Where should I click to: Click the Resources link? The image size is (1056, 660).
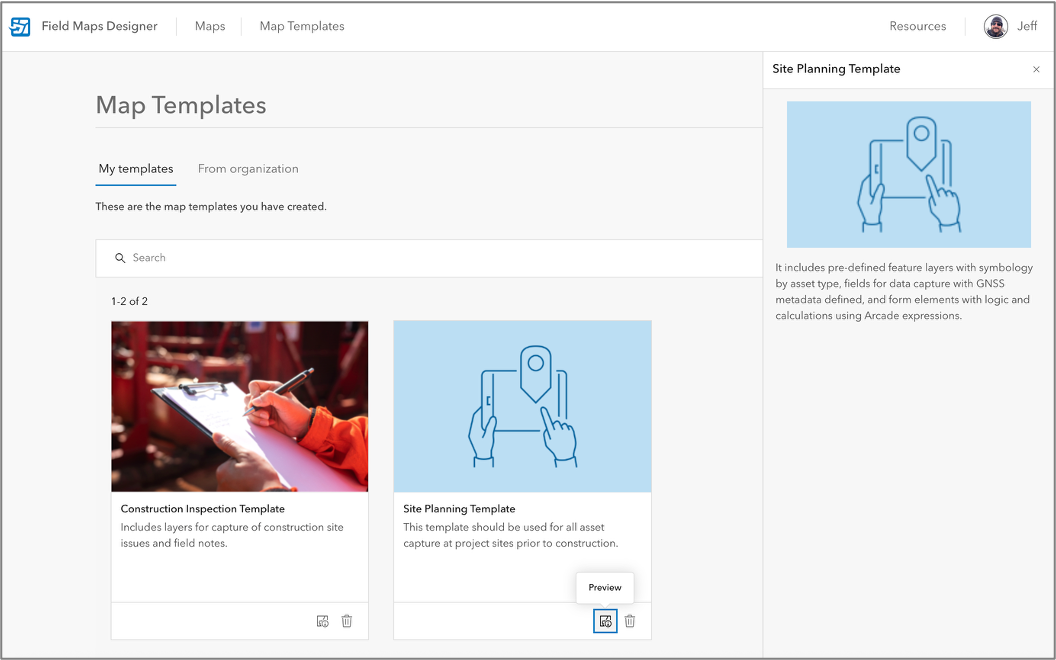click(x=917, y=26)
